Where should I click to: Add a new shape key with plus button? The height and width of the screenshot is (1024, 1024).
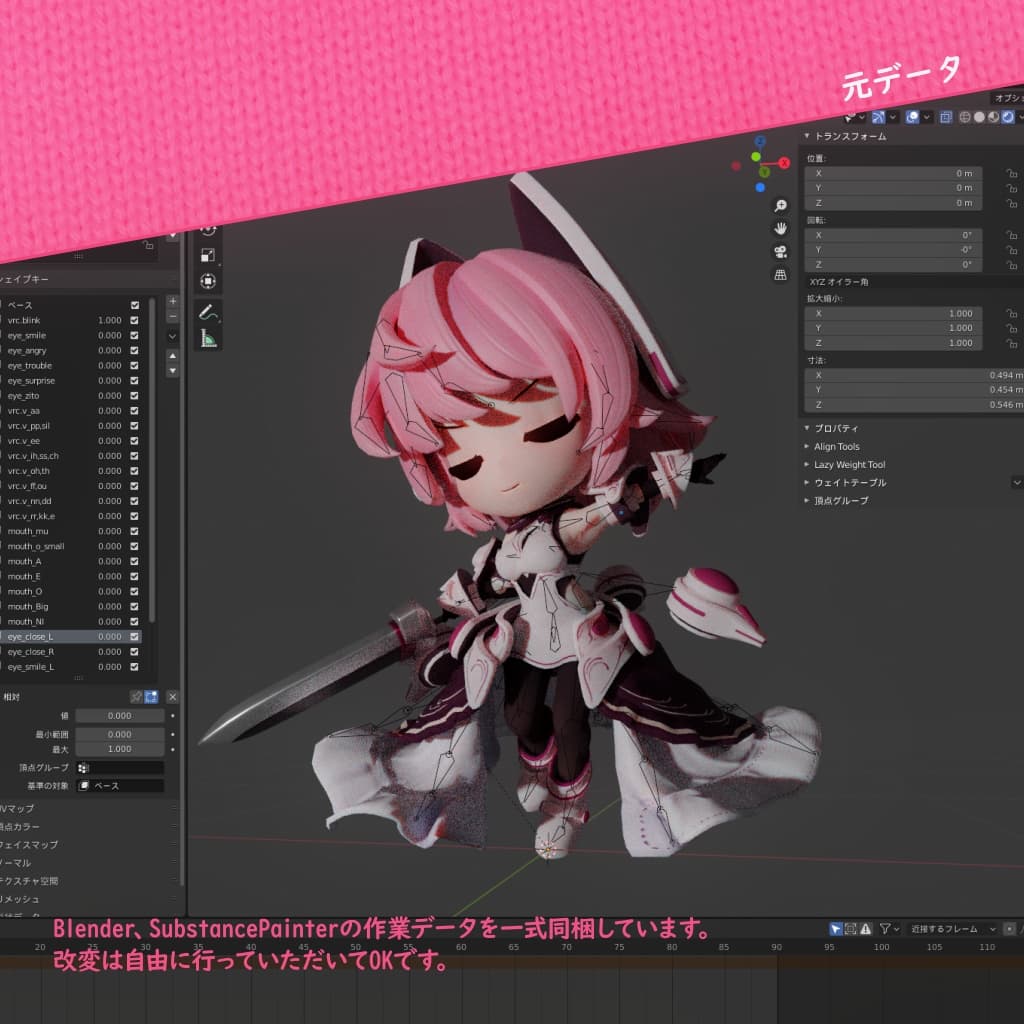[172, 301]
